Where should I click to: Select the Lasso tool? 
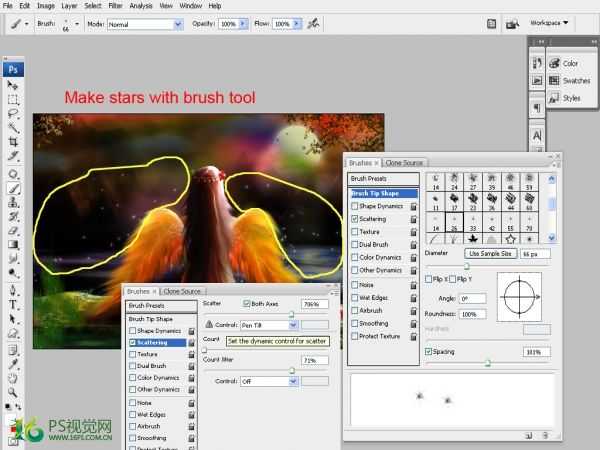click(x=14, y=114)
